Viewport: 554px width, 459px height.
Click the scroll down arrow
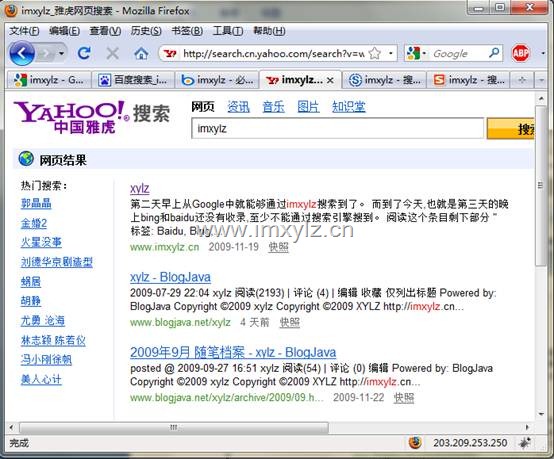coord(541,413)
